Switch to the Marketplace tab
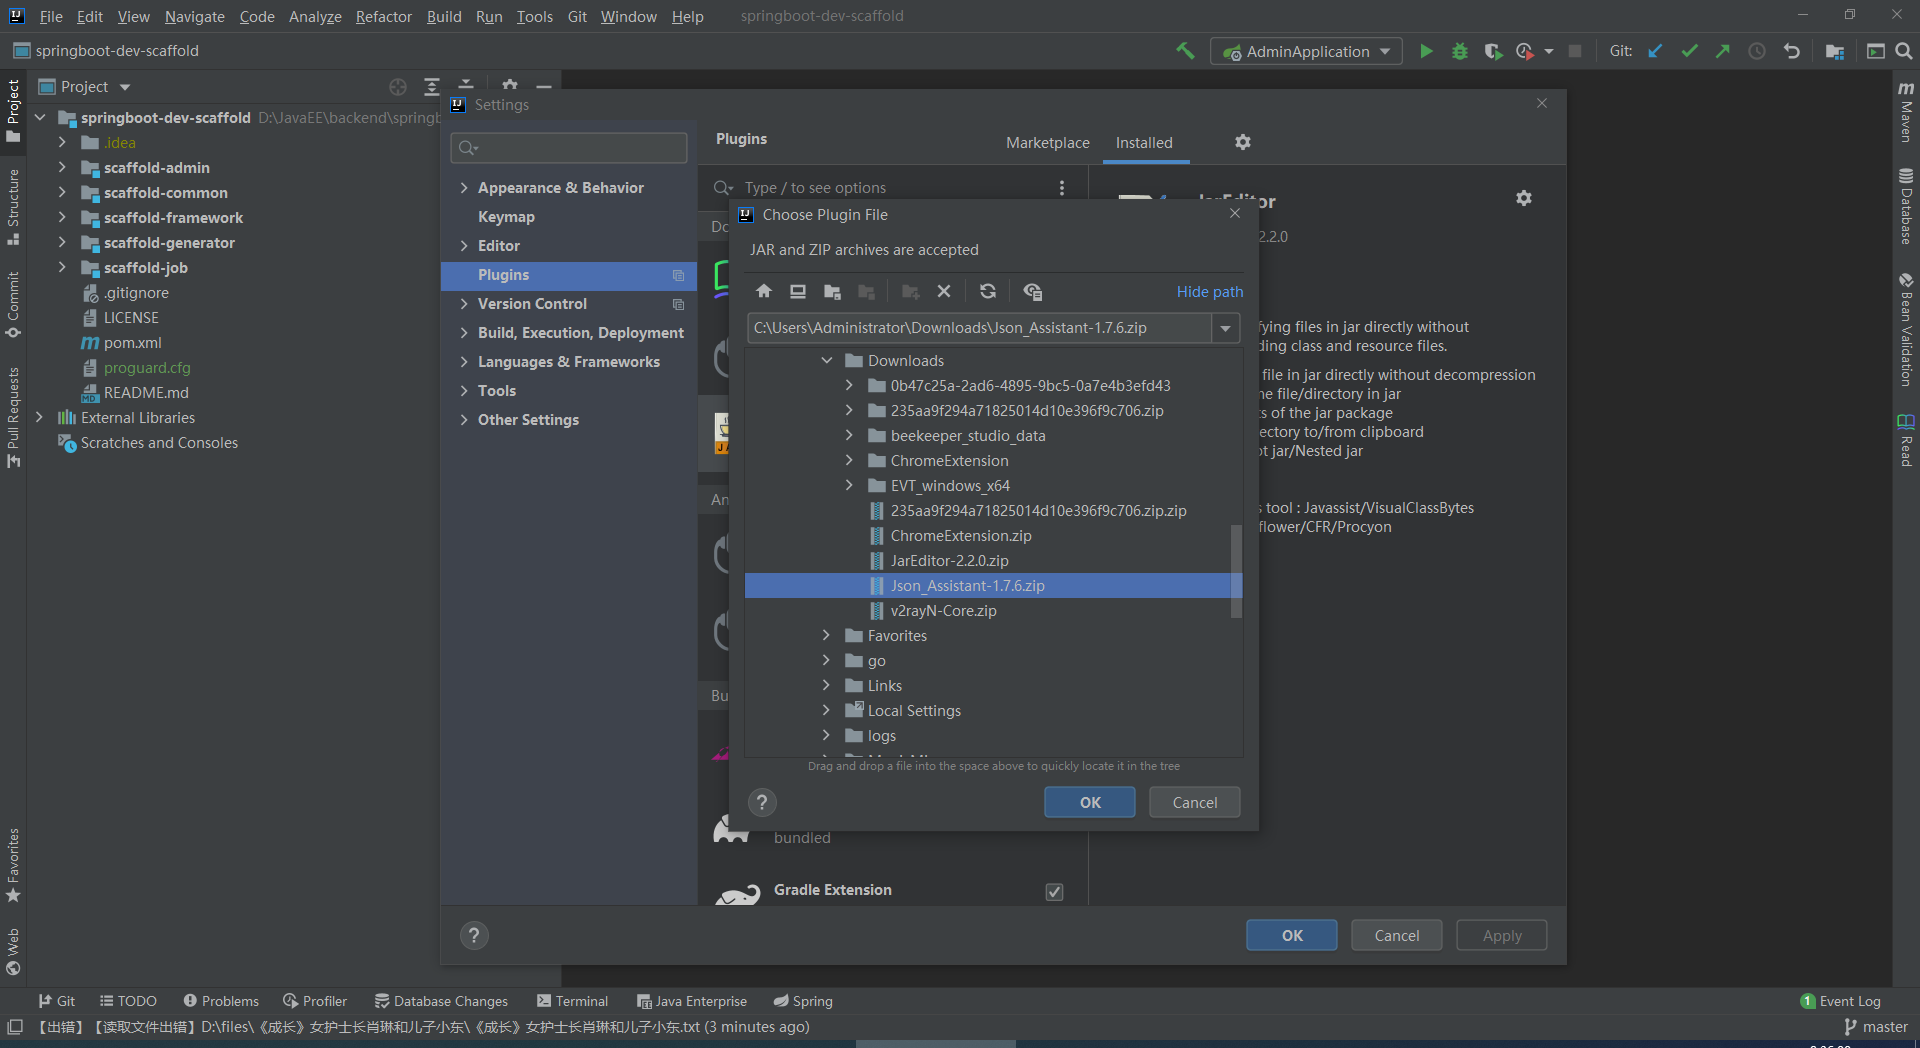The height and width of the screenshot is (1048, 1920). click(x=1047, y=143)
